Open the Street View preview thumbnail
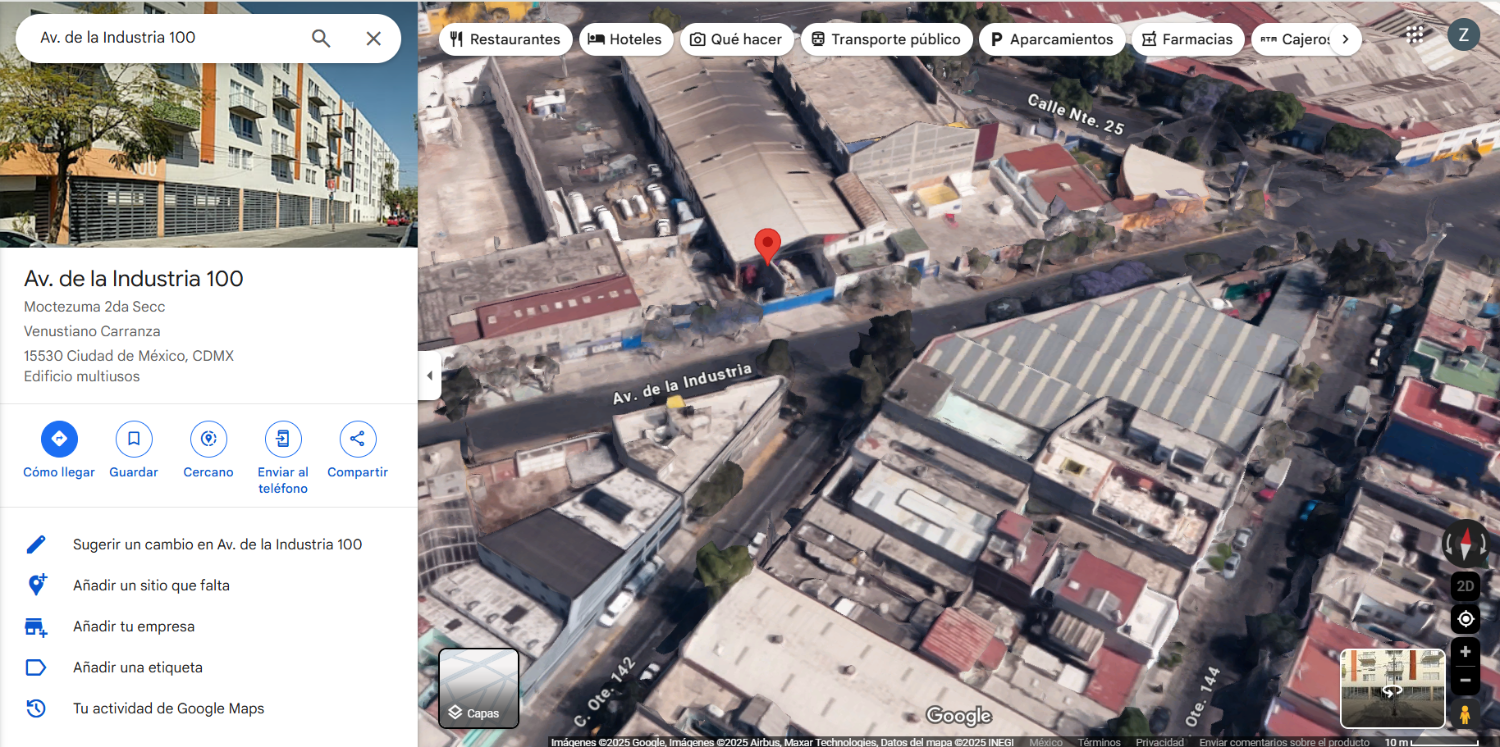The width and height of the screenshot is (1500, 747). click(1393, 688)
